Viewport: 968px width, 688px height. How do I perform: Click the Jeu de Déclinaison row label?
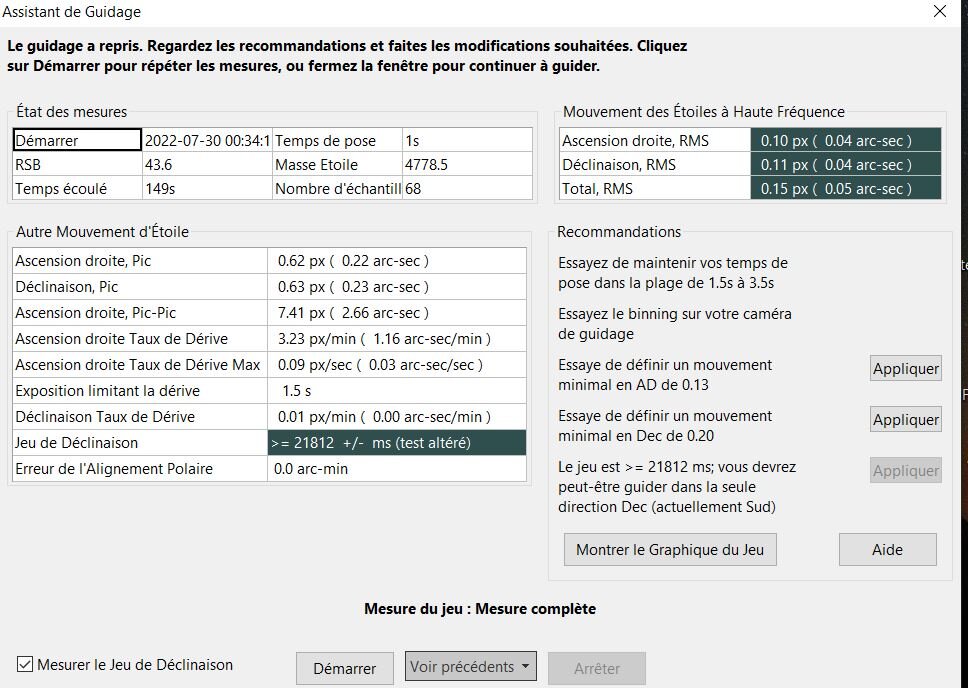tap(140, 443)
